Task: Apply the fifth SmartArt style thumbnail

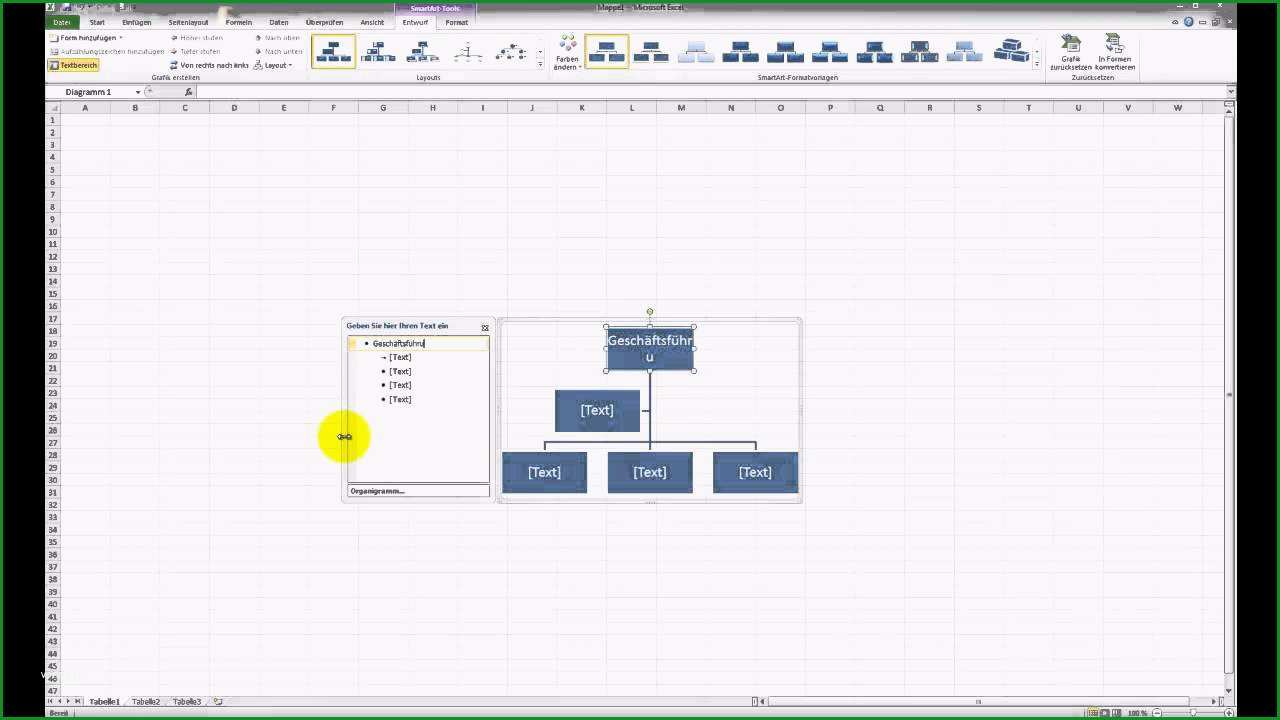Action: 786,51
